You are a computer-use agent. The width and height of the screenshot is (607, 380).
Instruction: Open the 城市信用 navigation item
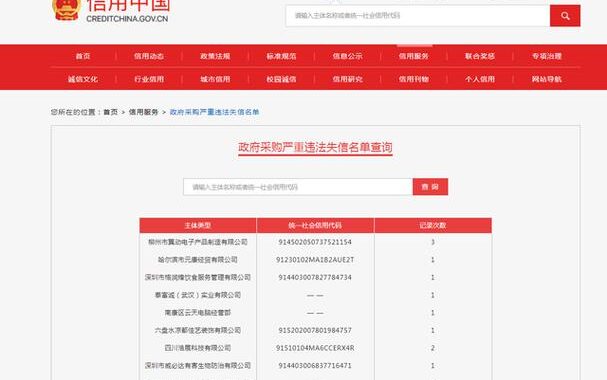[x=215, y=79]
